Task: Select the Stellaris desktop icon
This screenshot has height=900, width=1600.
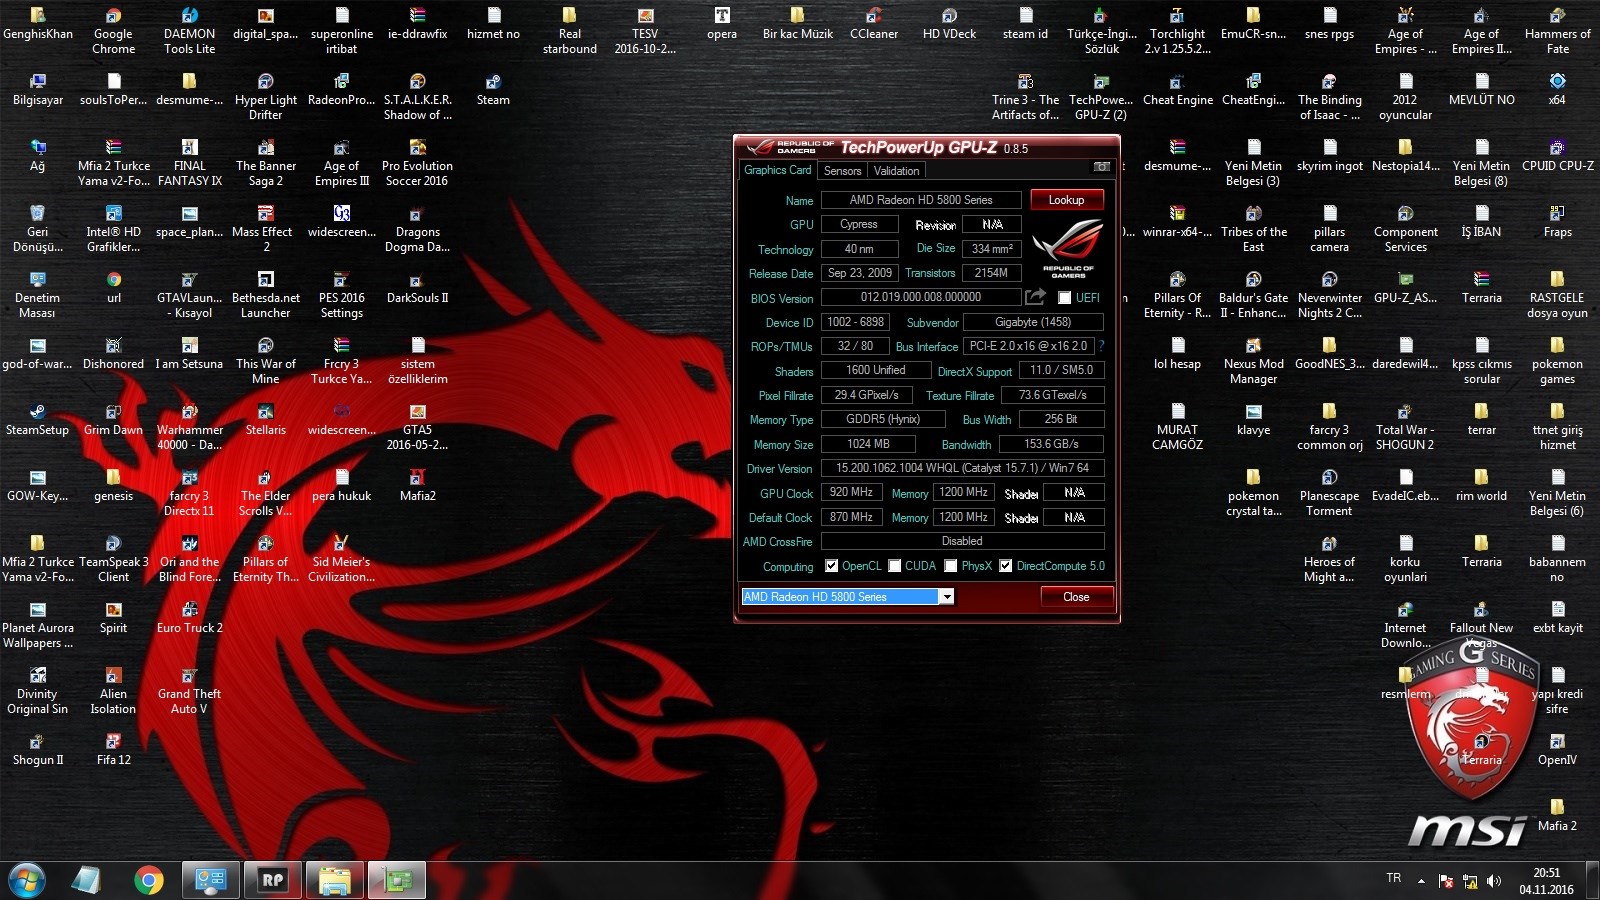Action: point(266,419)
